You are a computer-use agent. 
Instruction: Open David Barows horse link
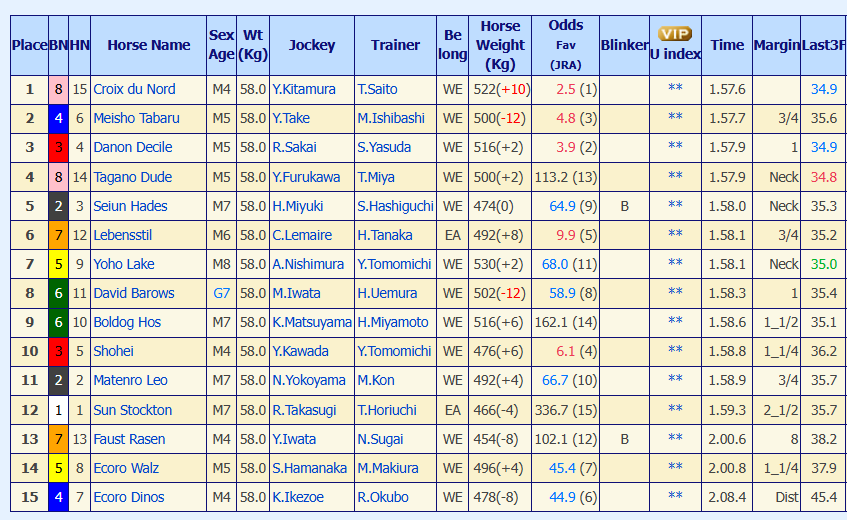pyautogui.click(x=134, y=293)
